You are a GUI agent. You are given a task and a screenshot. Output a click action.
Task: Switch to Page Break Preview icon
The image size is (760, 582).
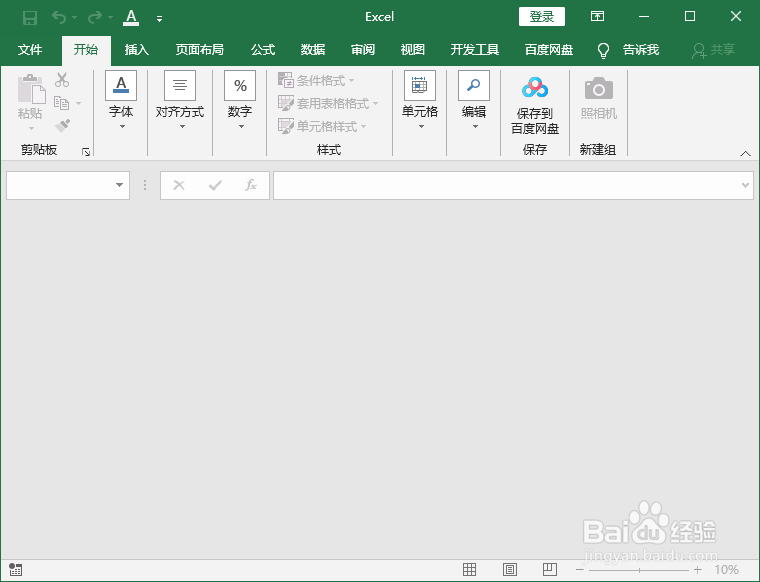(x=550, y=570)
